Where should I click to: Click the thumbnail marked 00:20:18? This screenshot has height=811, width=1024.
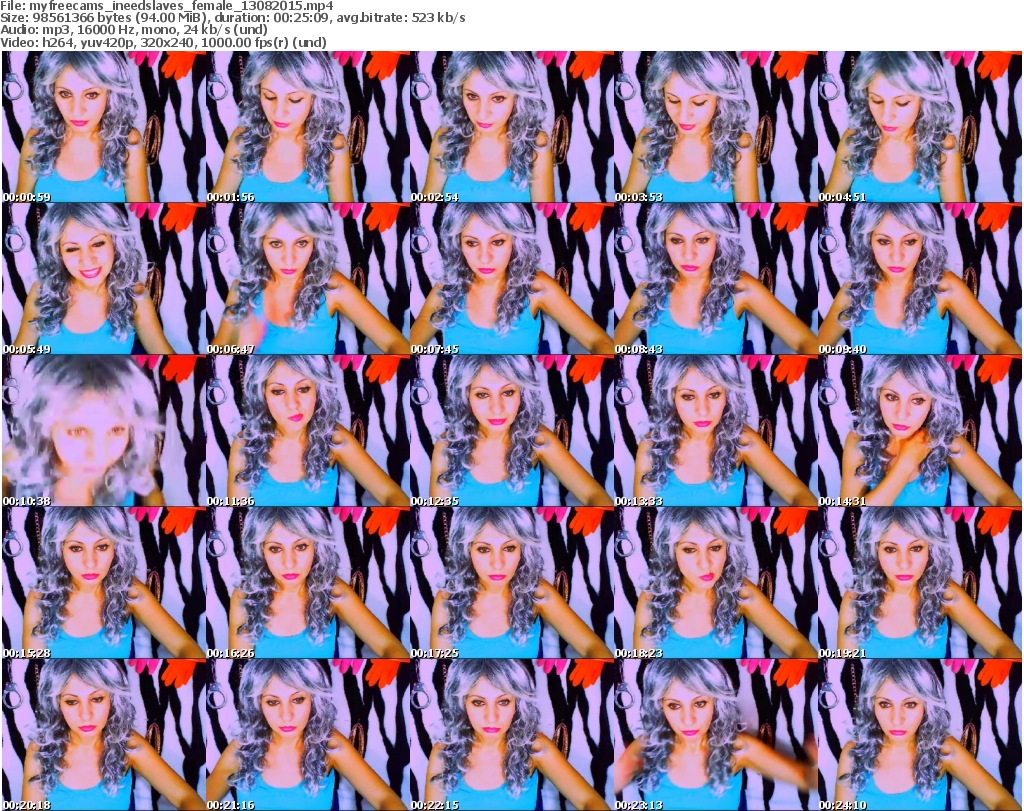click(104, 735)
